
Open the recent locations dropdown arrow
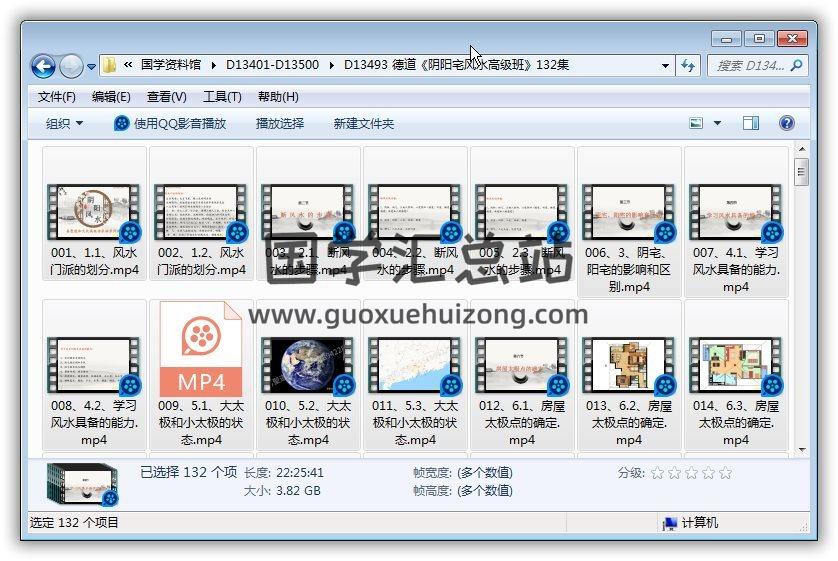pyautogui.click(x=92, y=67)
